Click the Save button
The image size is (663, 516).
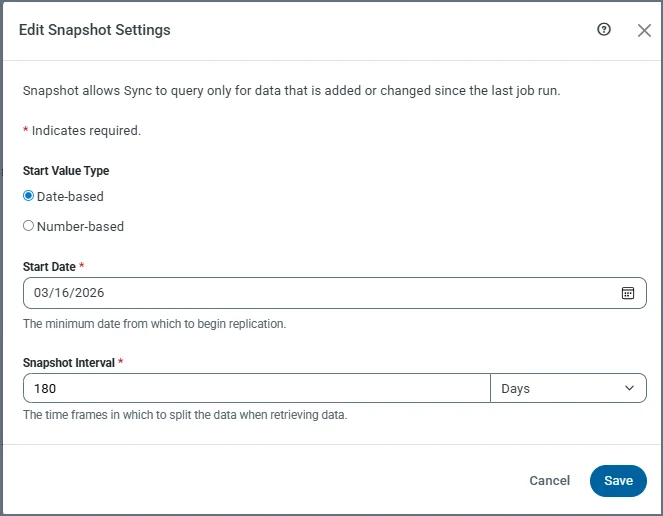(618, 481)
